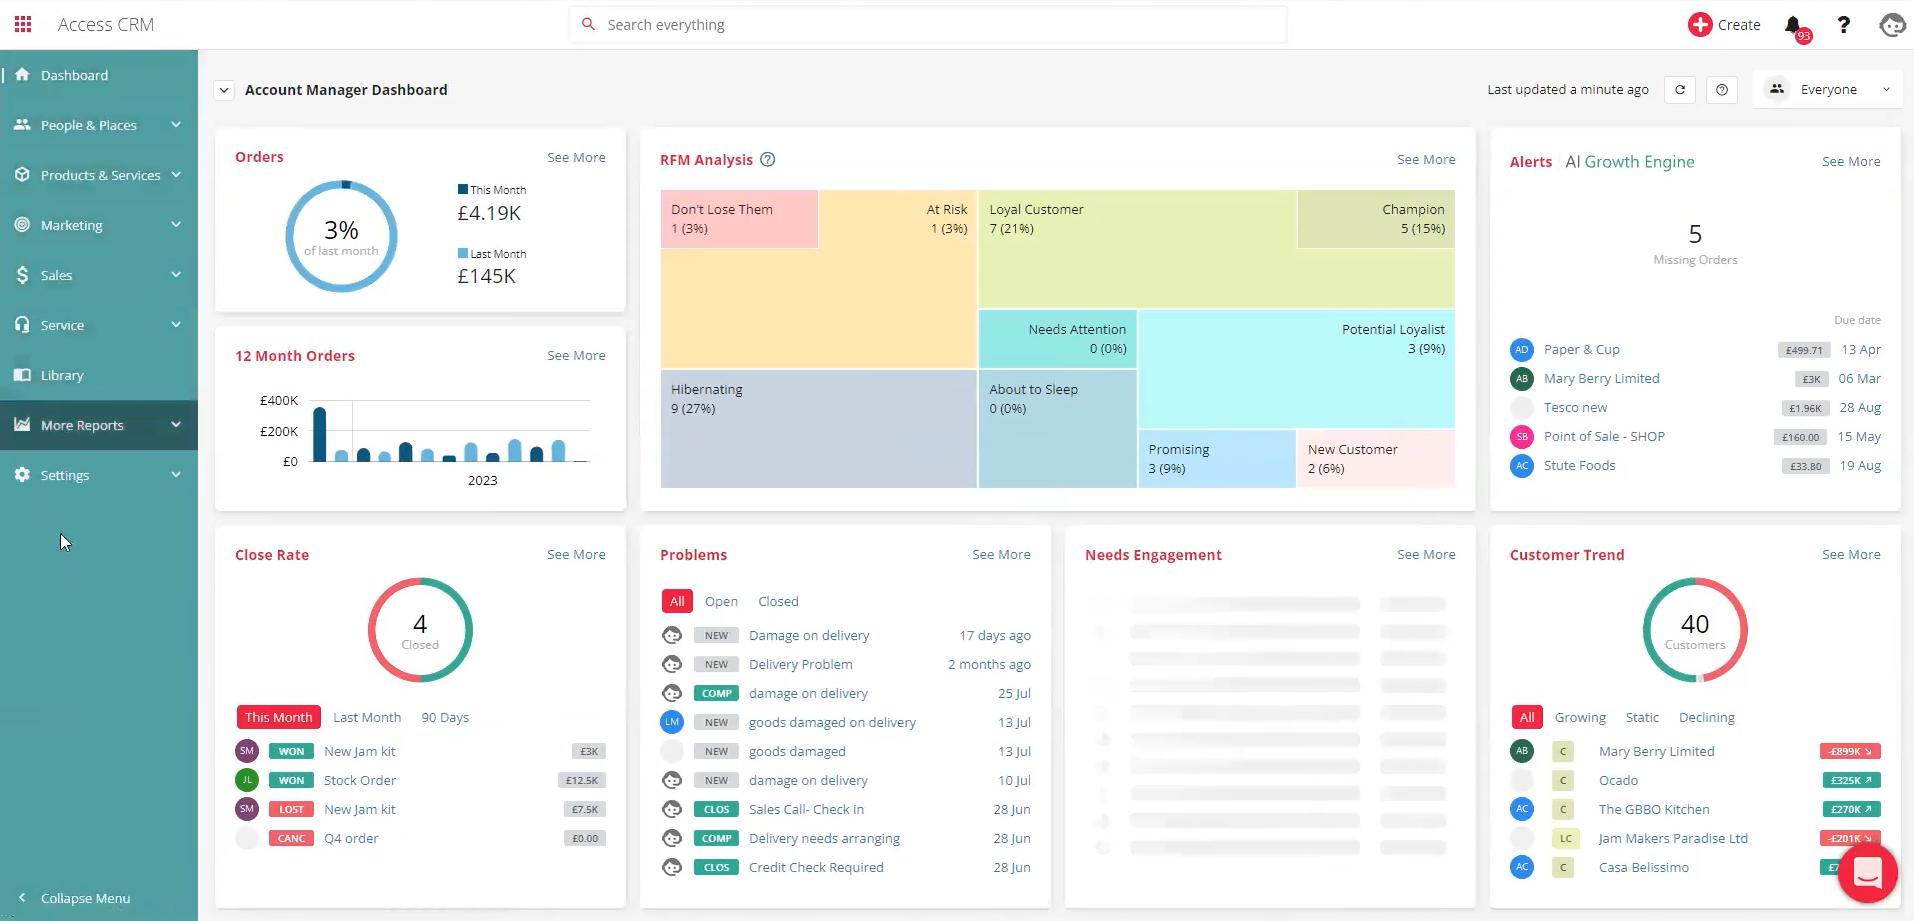This screenshot has width=1914, height=921.
Task: Click Create to add a record
Action: 1725,24
